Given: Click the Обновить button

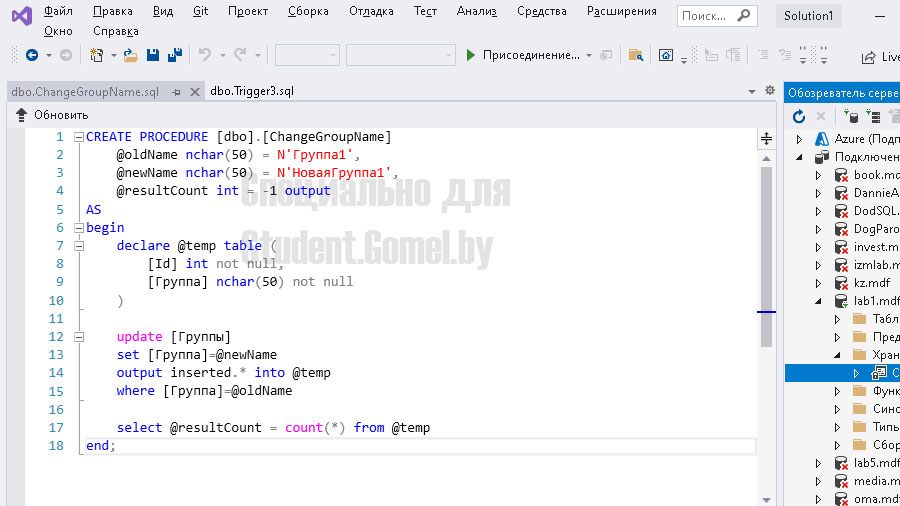Looking at the screenshot, I should 52,115.
